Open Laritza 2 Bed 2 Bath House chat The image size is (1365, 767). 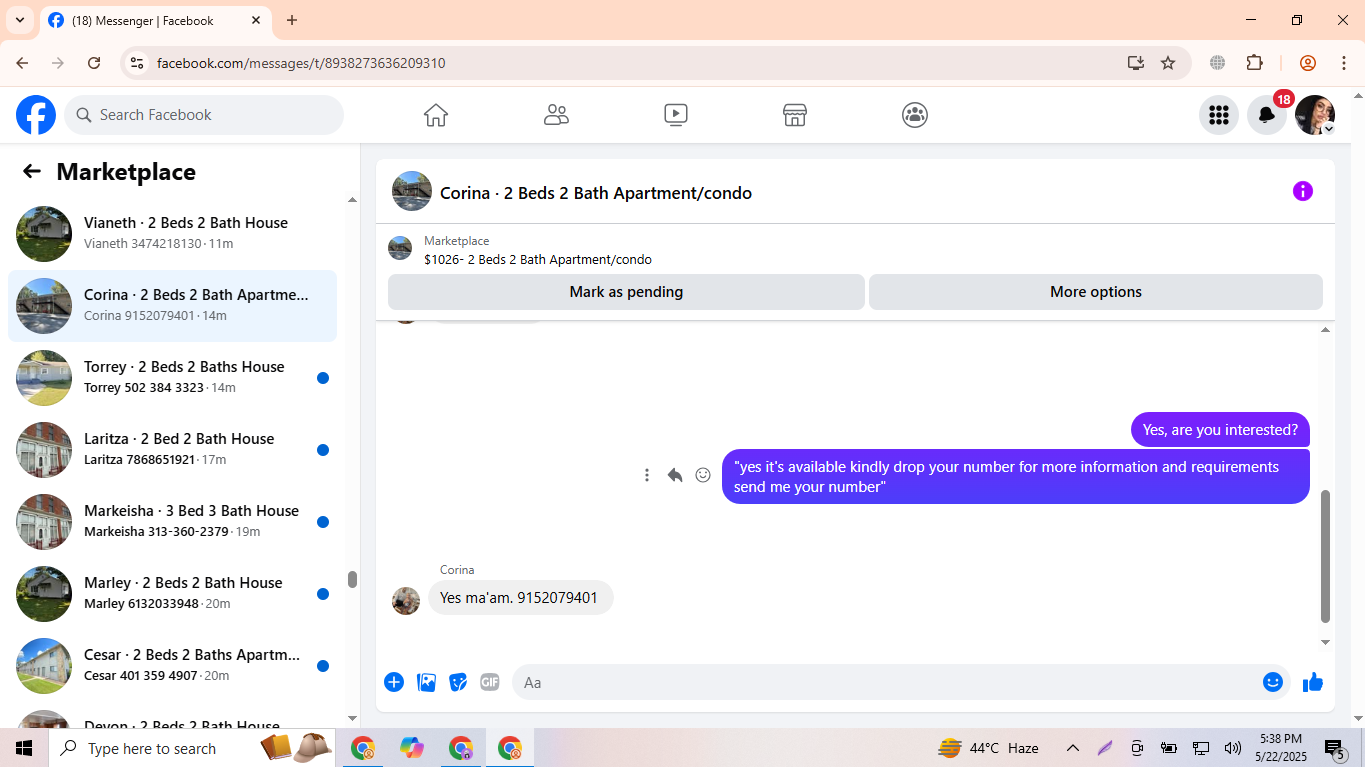coord(172,449)
